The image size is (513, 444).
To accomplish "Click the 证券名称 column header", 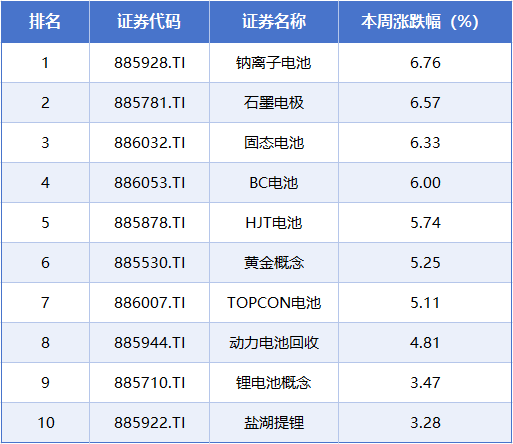I will (x=274, y=22).
